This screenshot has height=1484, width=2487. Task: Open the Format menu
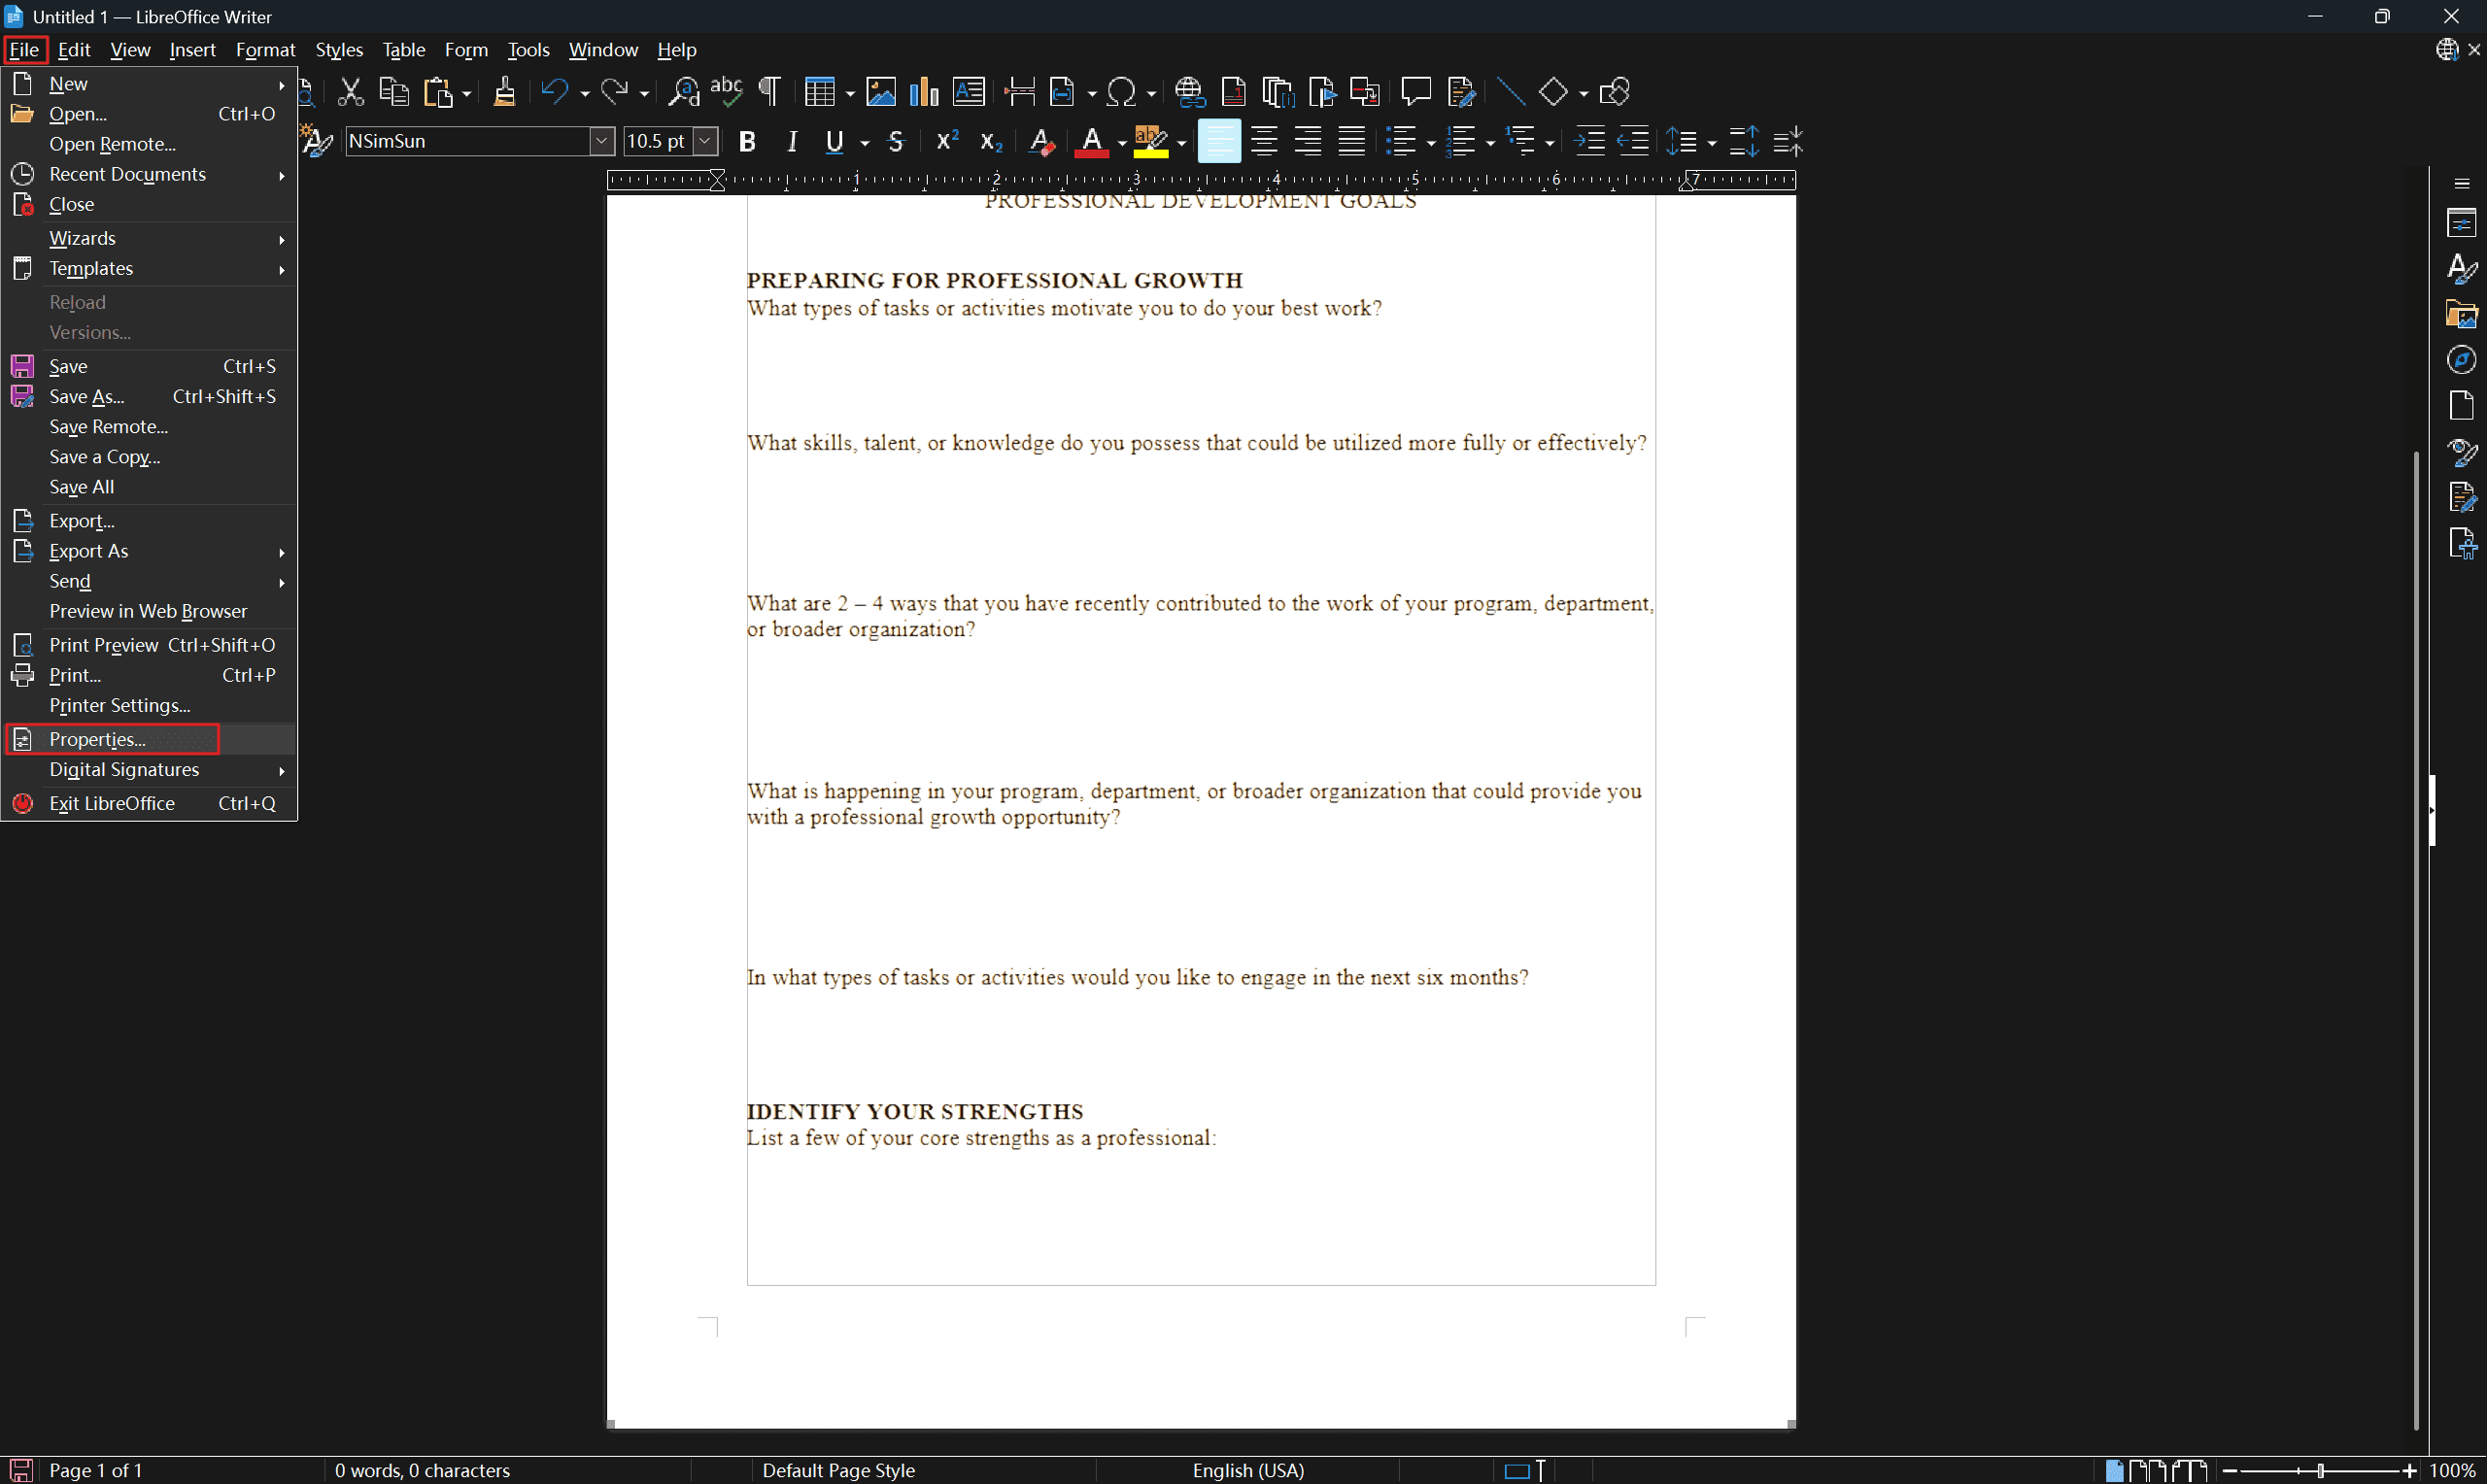[266, 50]
